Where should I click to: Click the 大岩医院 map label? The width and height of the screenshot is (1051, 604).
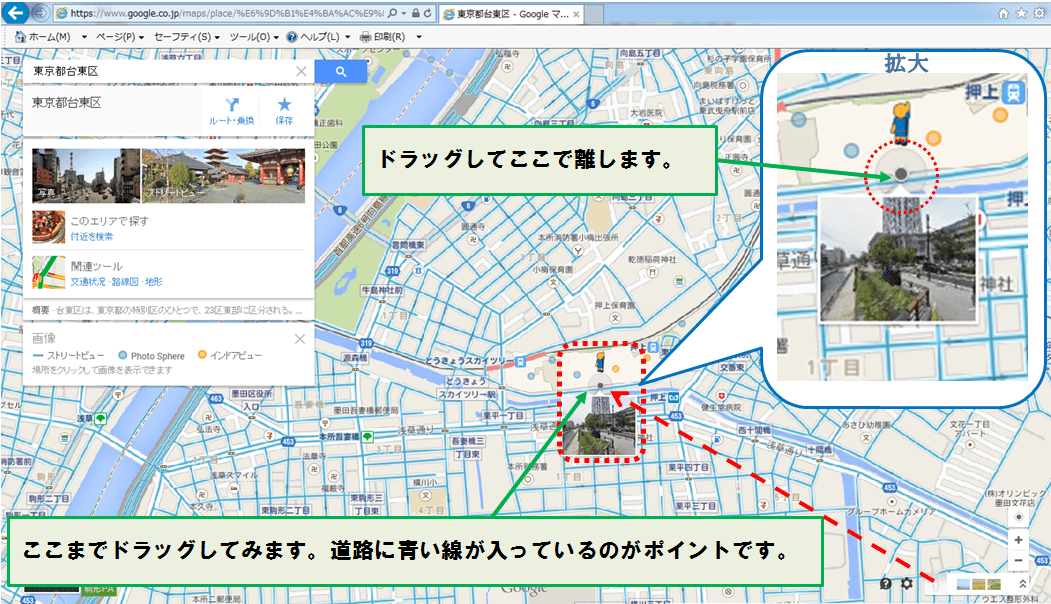click(x=645, y=113)
